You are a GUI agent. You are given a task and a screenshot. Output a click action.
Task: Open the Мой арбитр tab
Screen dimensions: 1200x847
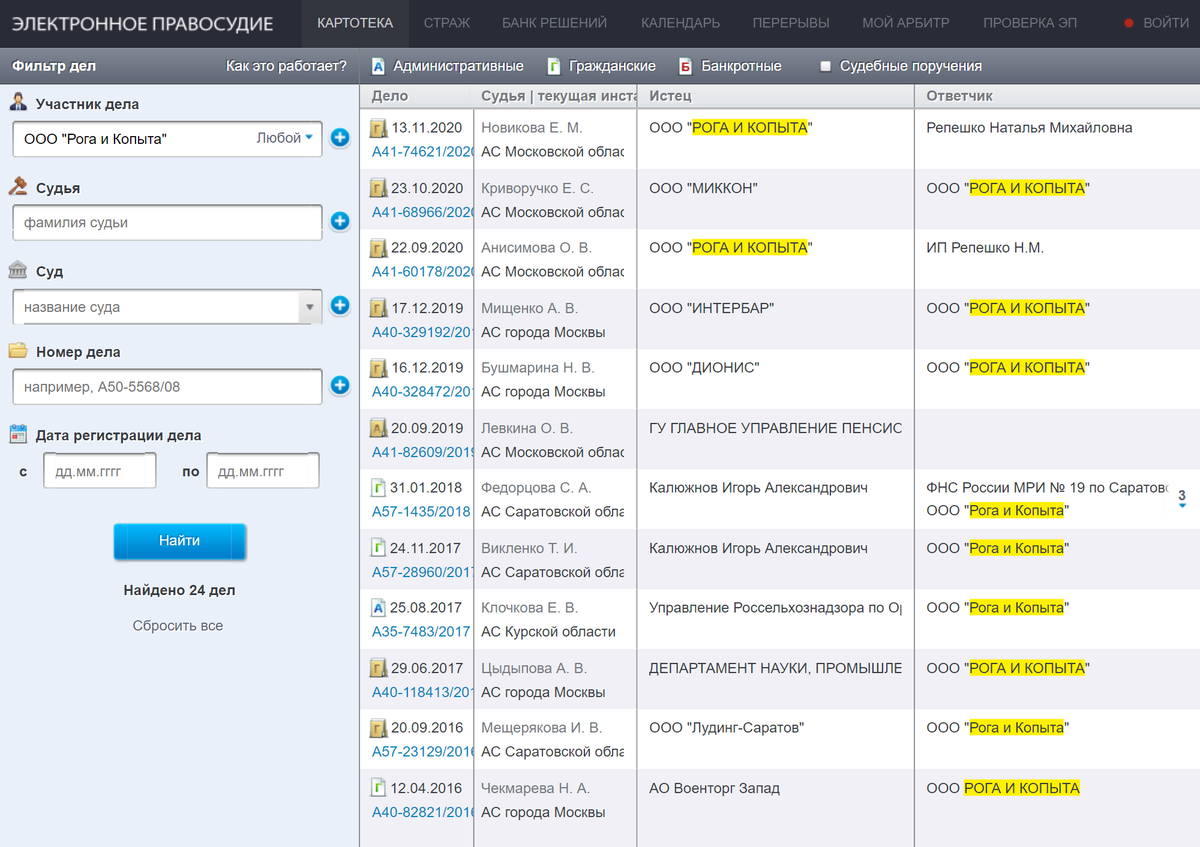[x=906, y=23]
